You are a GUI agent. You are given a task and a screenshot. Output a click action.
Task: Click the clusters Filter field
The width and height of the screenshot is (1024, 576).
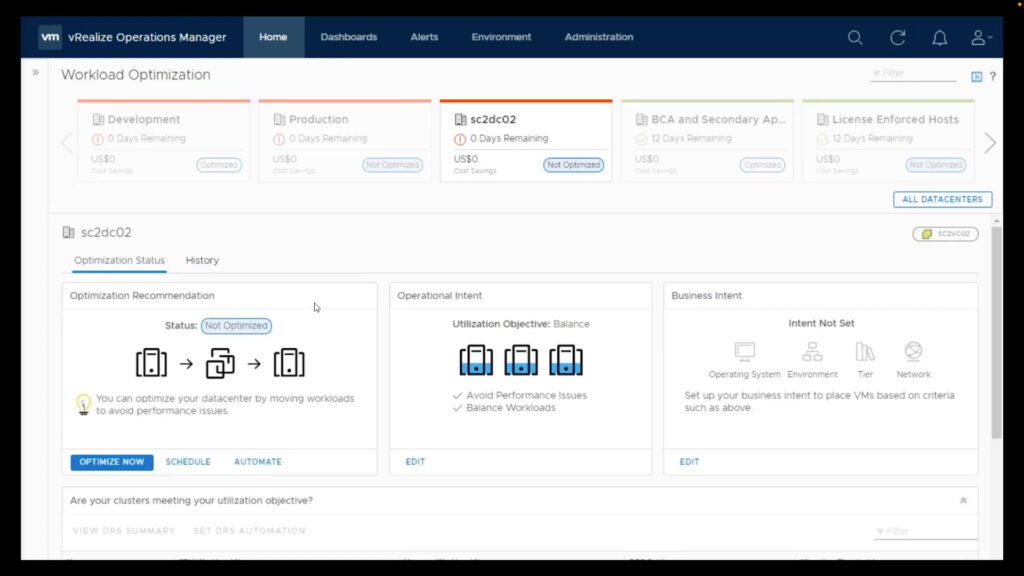[x=925, y=532]
